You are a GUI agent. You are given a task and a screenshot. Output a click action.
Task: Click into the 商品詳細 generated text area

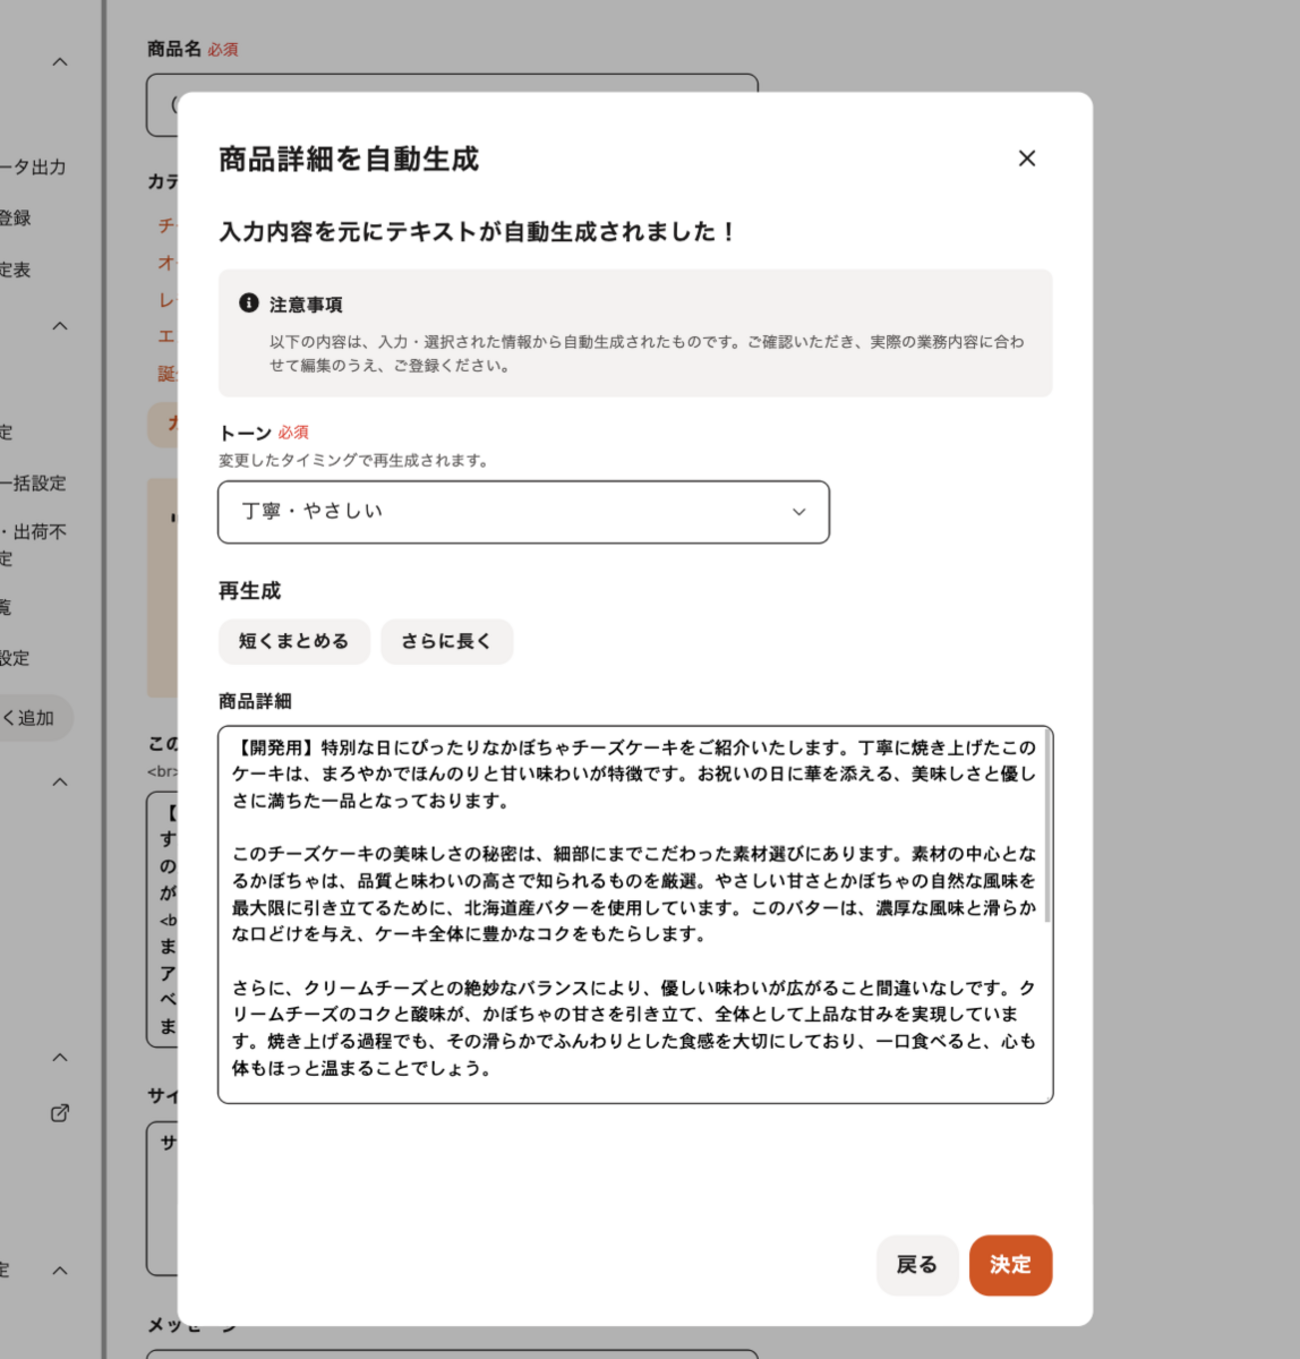tap(635, 914)
